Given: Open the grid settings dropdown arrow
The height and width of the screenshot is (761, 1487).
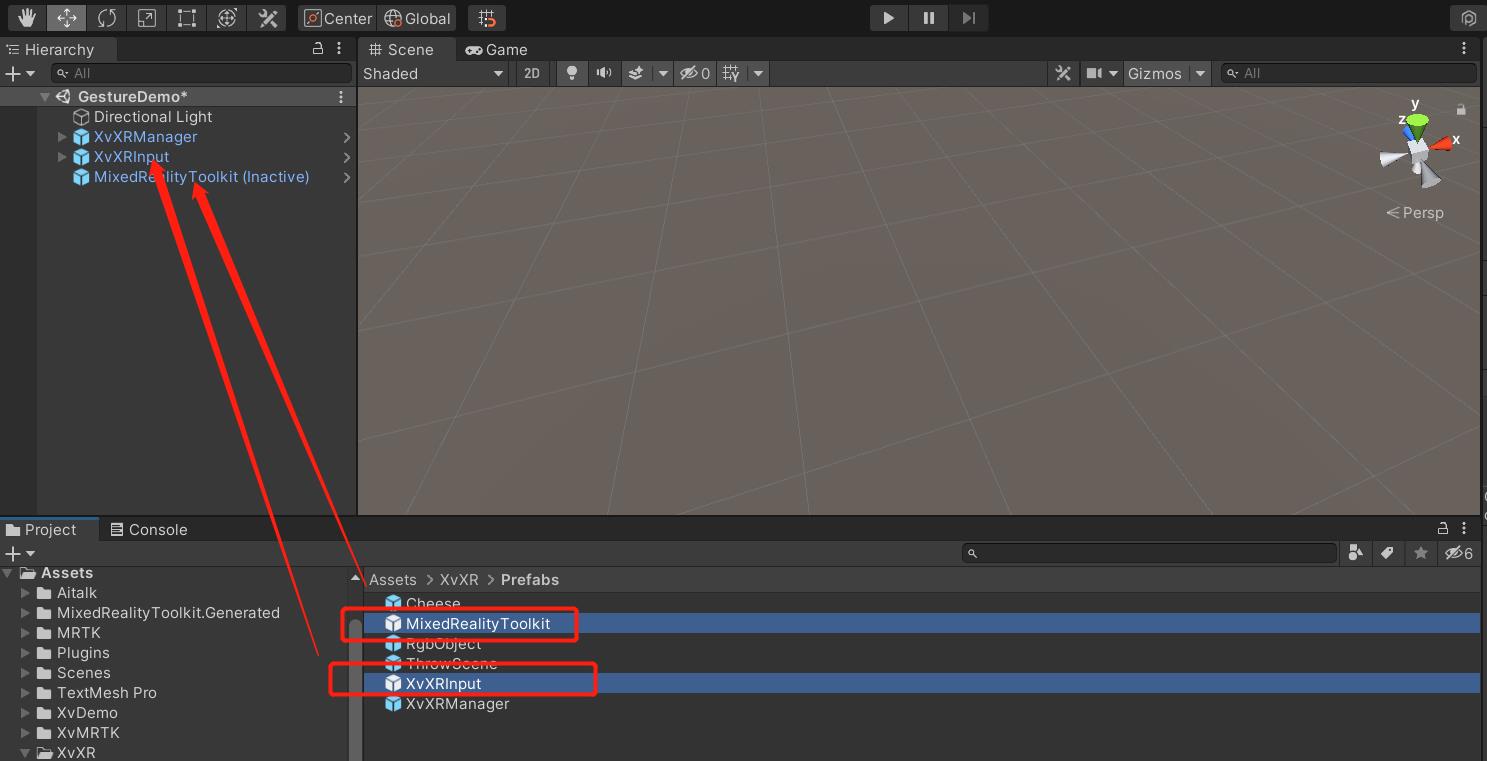Looking at the screenshot, I should pos(758,73).
